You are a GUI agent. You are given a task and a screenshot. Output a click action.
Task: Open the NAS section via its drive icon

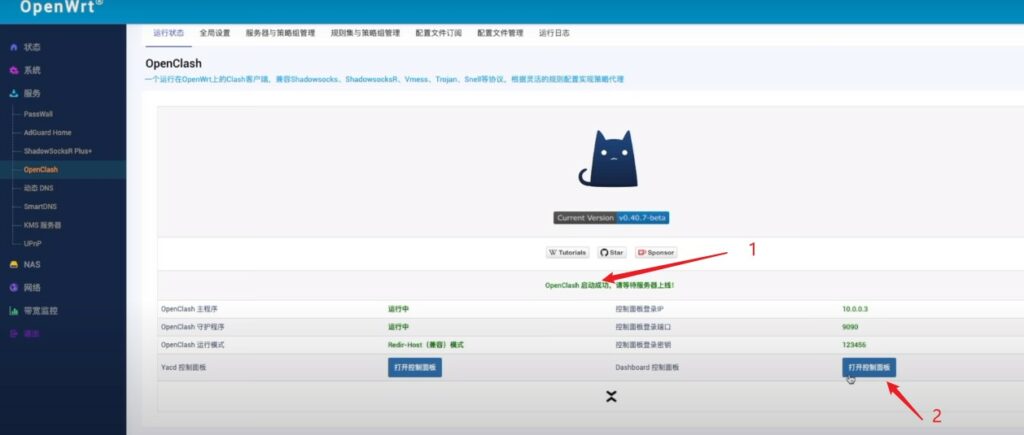(x=14, y=265)
